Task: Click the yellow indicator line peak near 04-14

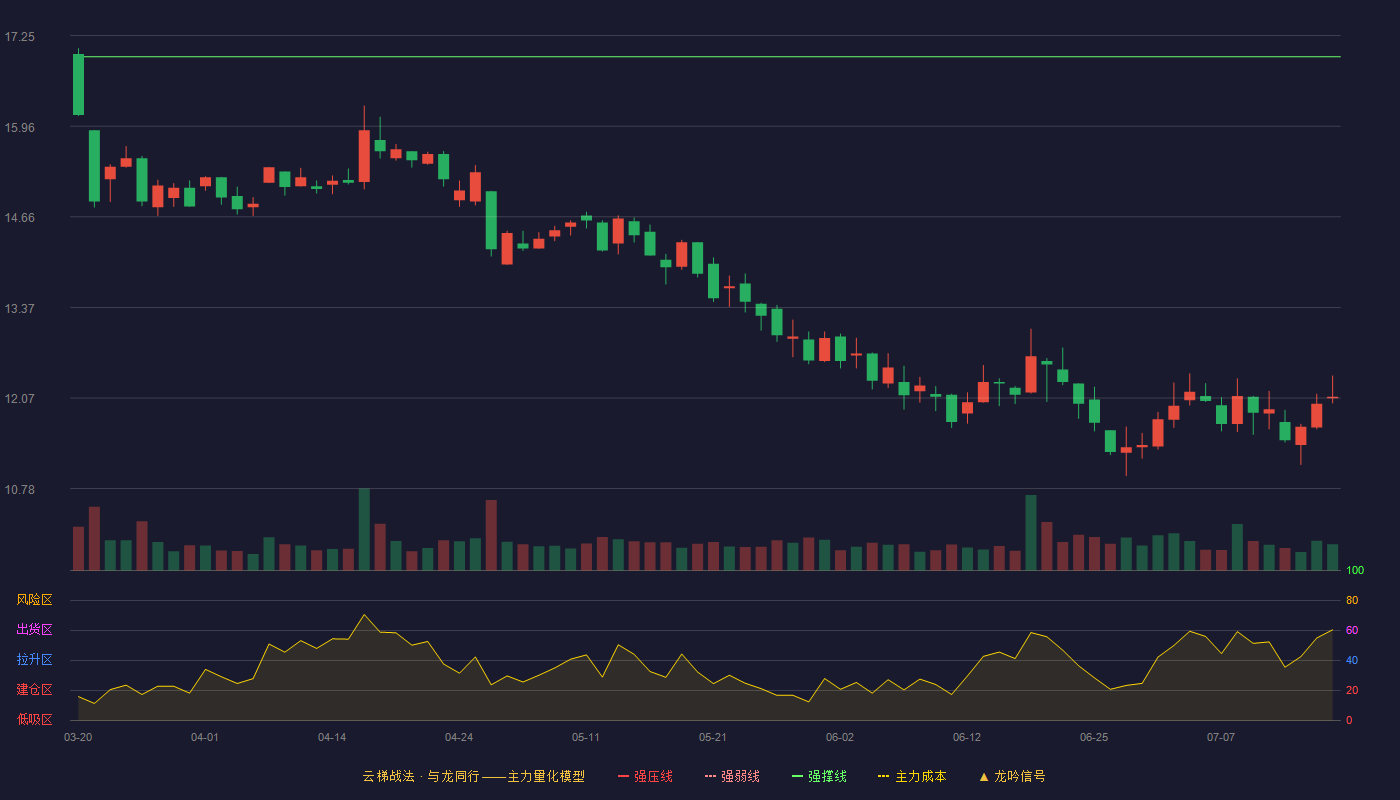Action: point(364,616)
